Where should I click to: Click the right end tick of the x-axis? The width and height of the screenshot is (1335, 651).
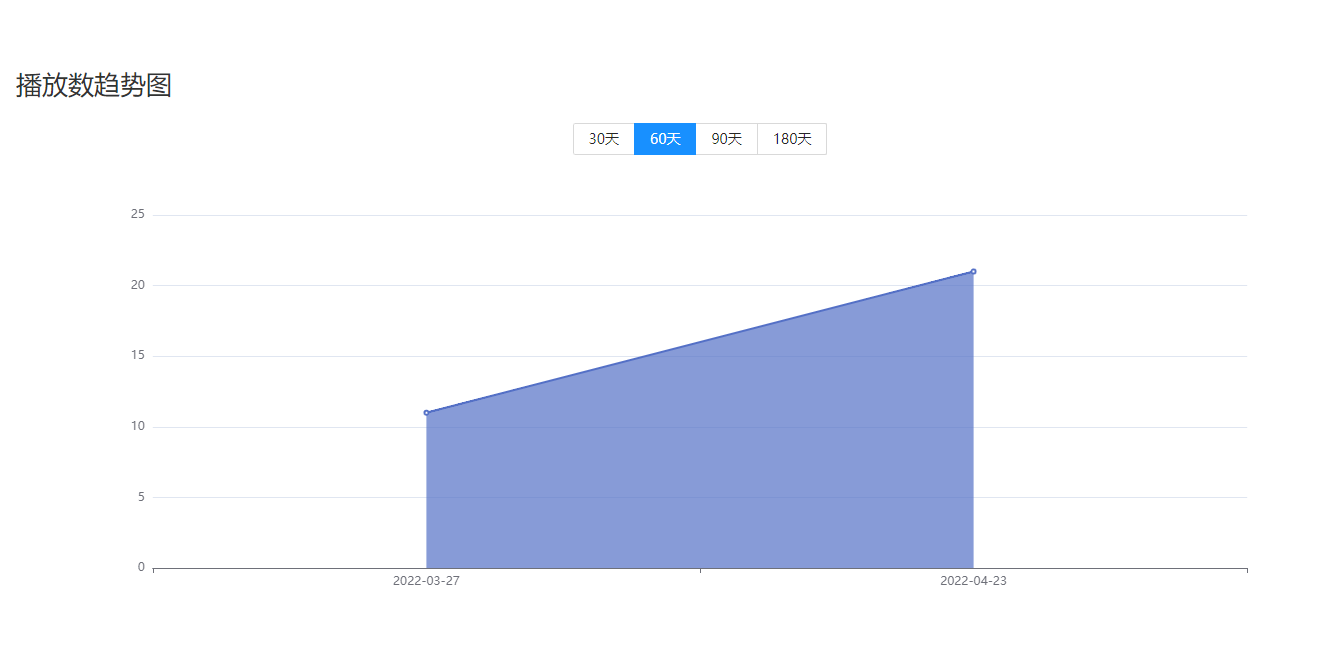pos(1247,570)
